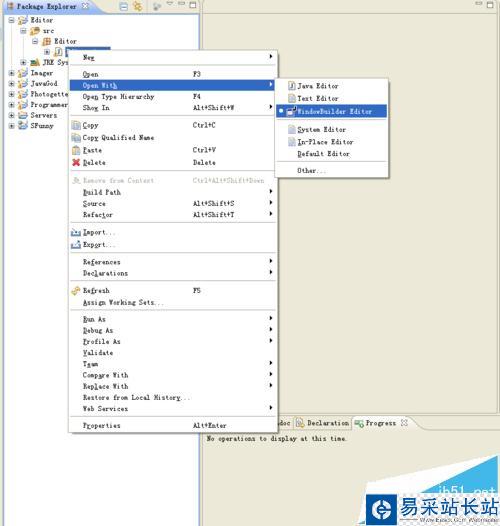Viewport: 500px width, 526px height.
Task: Click the Copy menu icon
Action: [77, 125]
